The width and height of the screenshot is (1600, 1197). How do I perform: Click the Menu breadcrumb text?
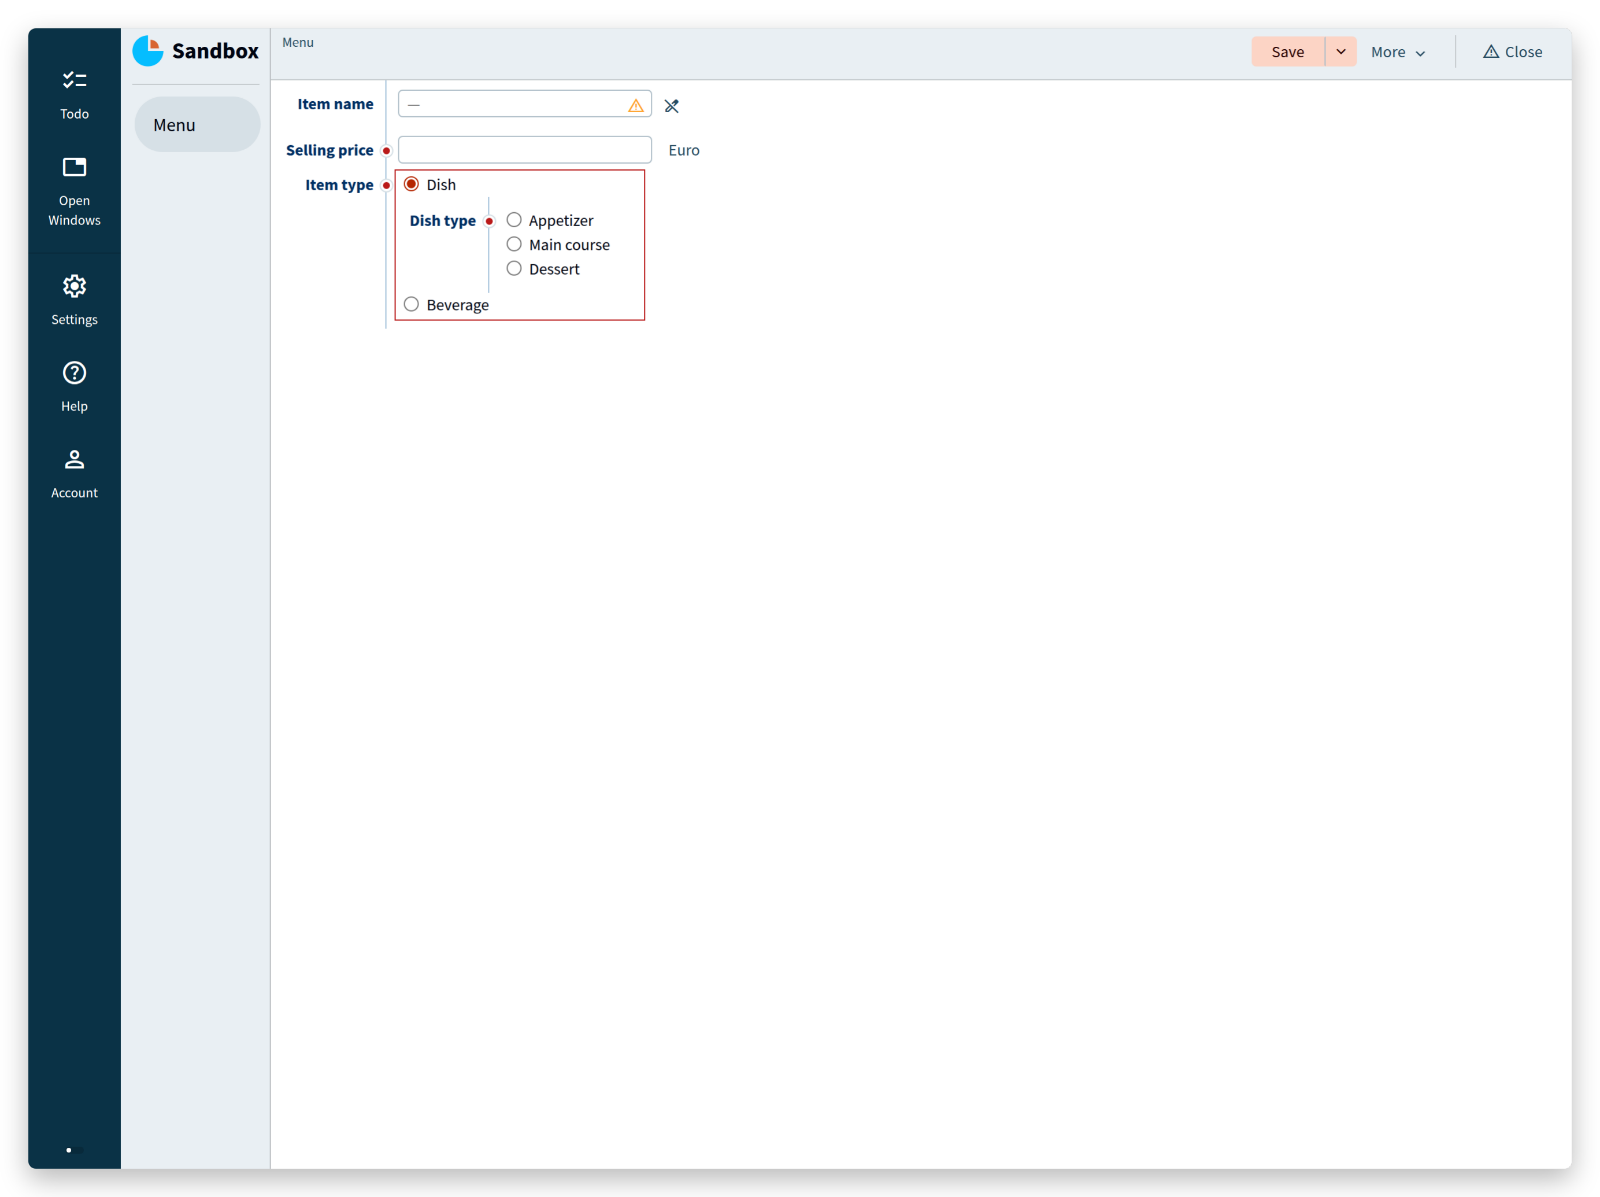[298, 42]
